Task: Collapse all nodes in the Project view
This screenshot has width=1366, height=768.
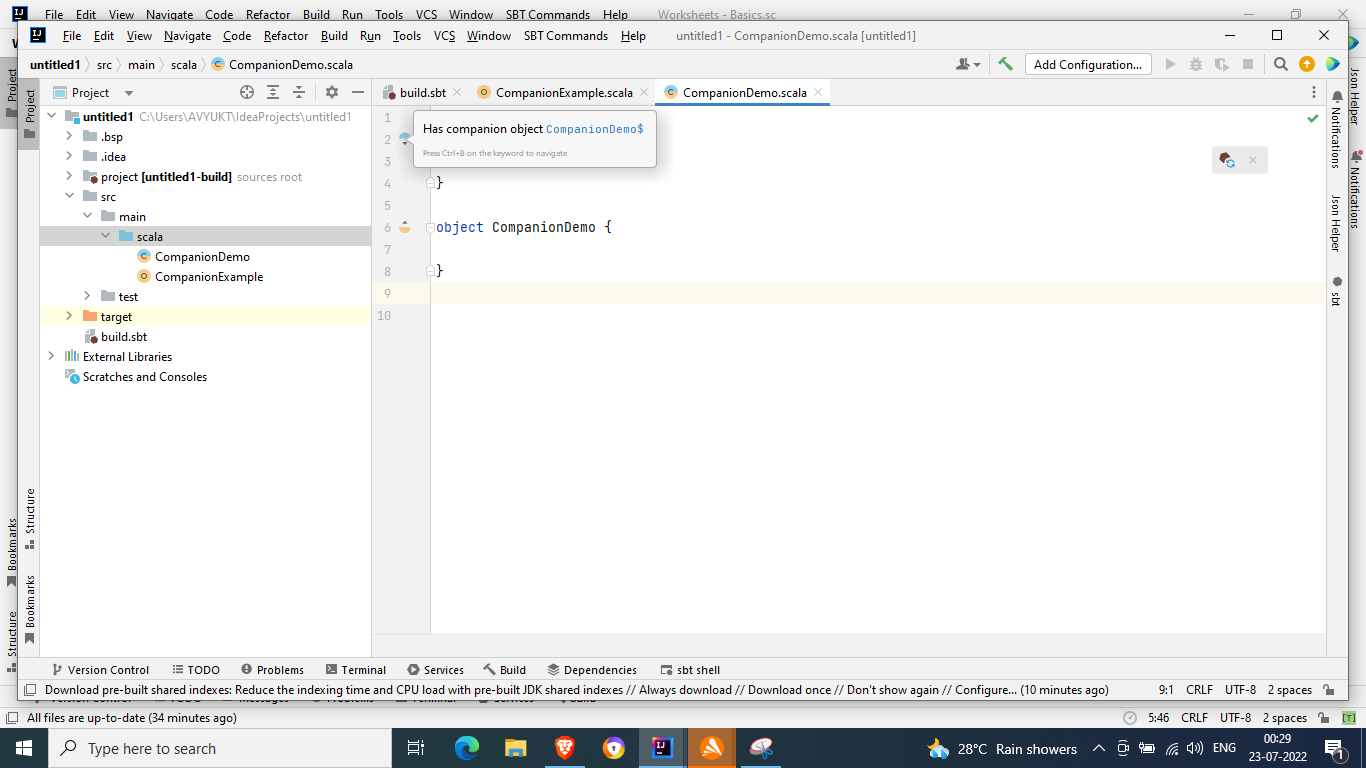Action: pos(299,92)
